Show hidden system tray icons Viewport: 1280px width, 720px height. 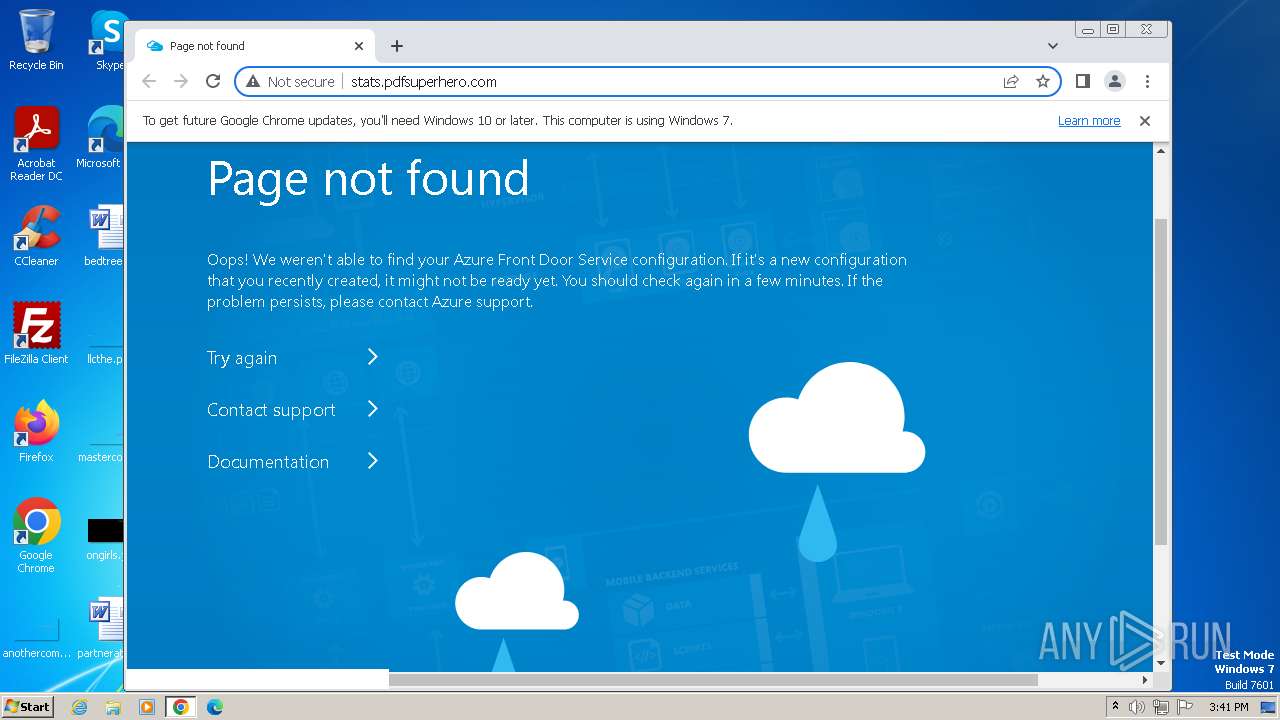click(x=1115, y=707)
